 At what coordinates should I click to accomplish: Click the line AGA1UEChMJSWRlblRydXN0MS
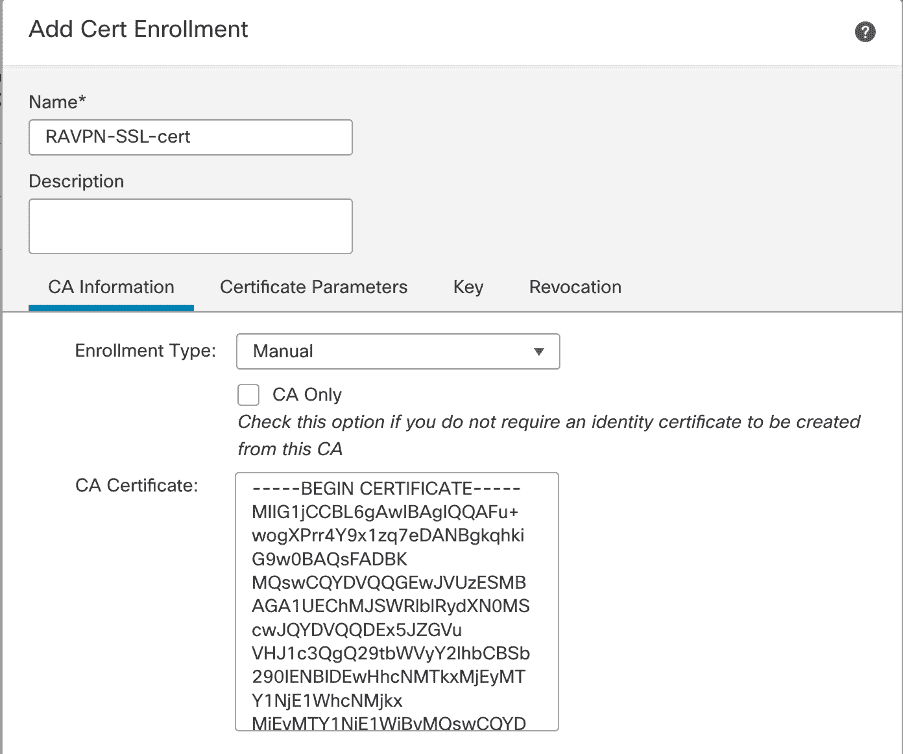(390, 606)
